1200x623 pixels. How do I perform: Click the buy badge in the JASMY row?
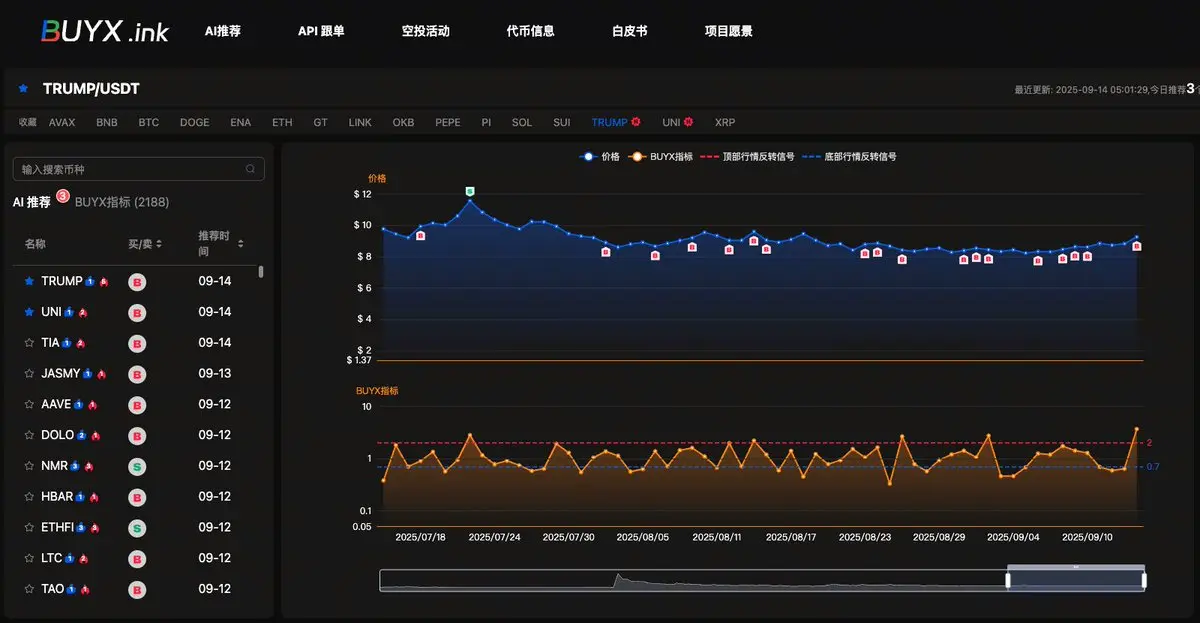pos(137,374)
